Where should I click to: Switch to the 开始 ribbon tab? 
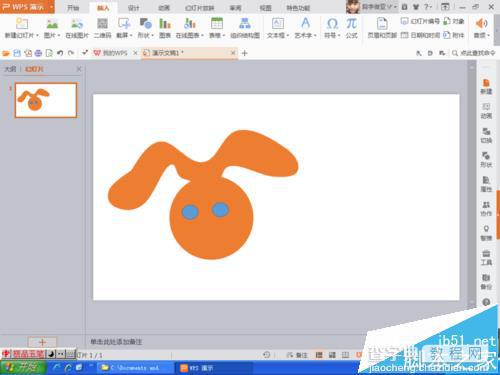(x=73, y=7)
